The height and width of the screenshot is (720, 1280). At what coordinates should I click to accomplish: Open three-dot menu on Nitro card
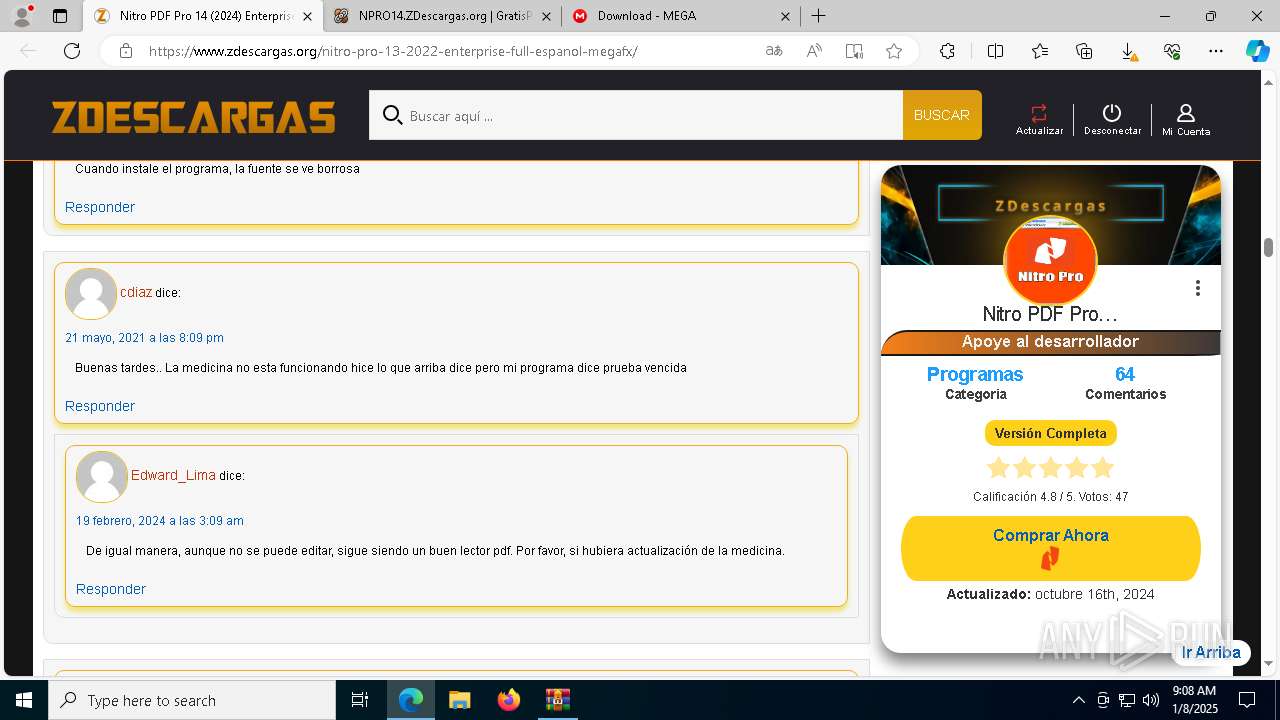[x=1197, y=288]
